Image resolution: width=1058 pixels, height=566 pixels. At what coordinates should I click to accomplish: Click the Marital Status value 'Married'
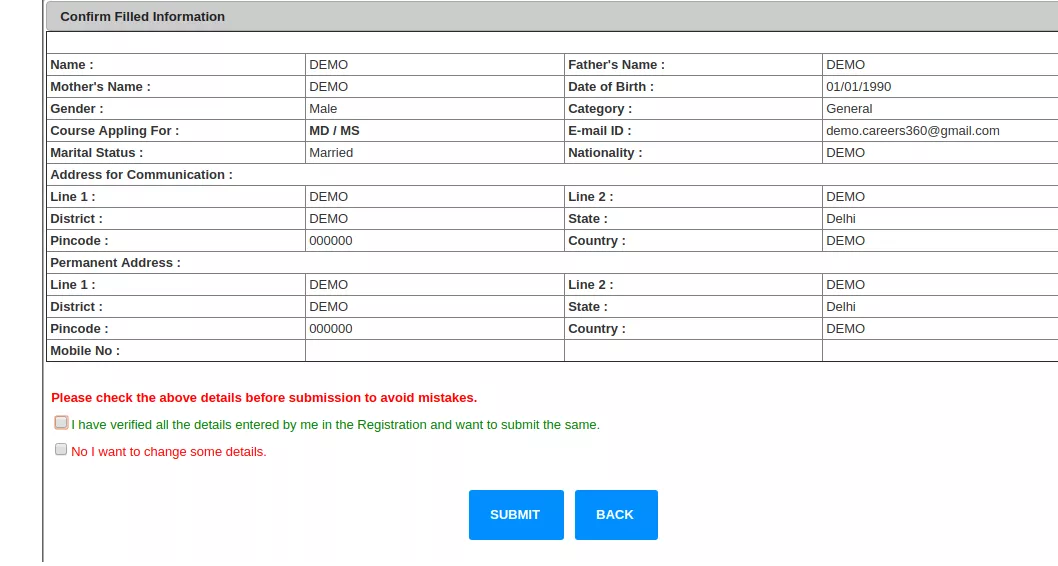point(331,153)
